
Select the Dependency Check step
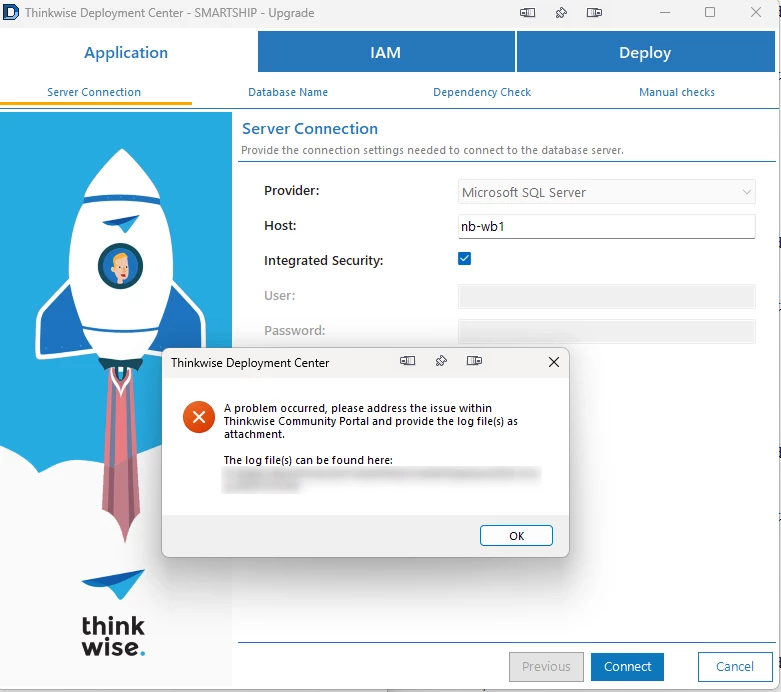[x=482, y=92]
